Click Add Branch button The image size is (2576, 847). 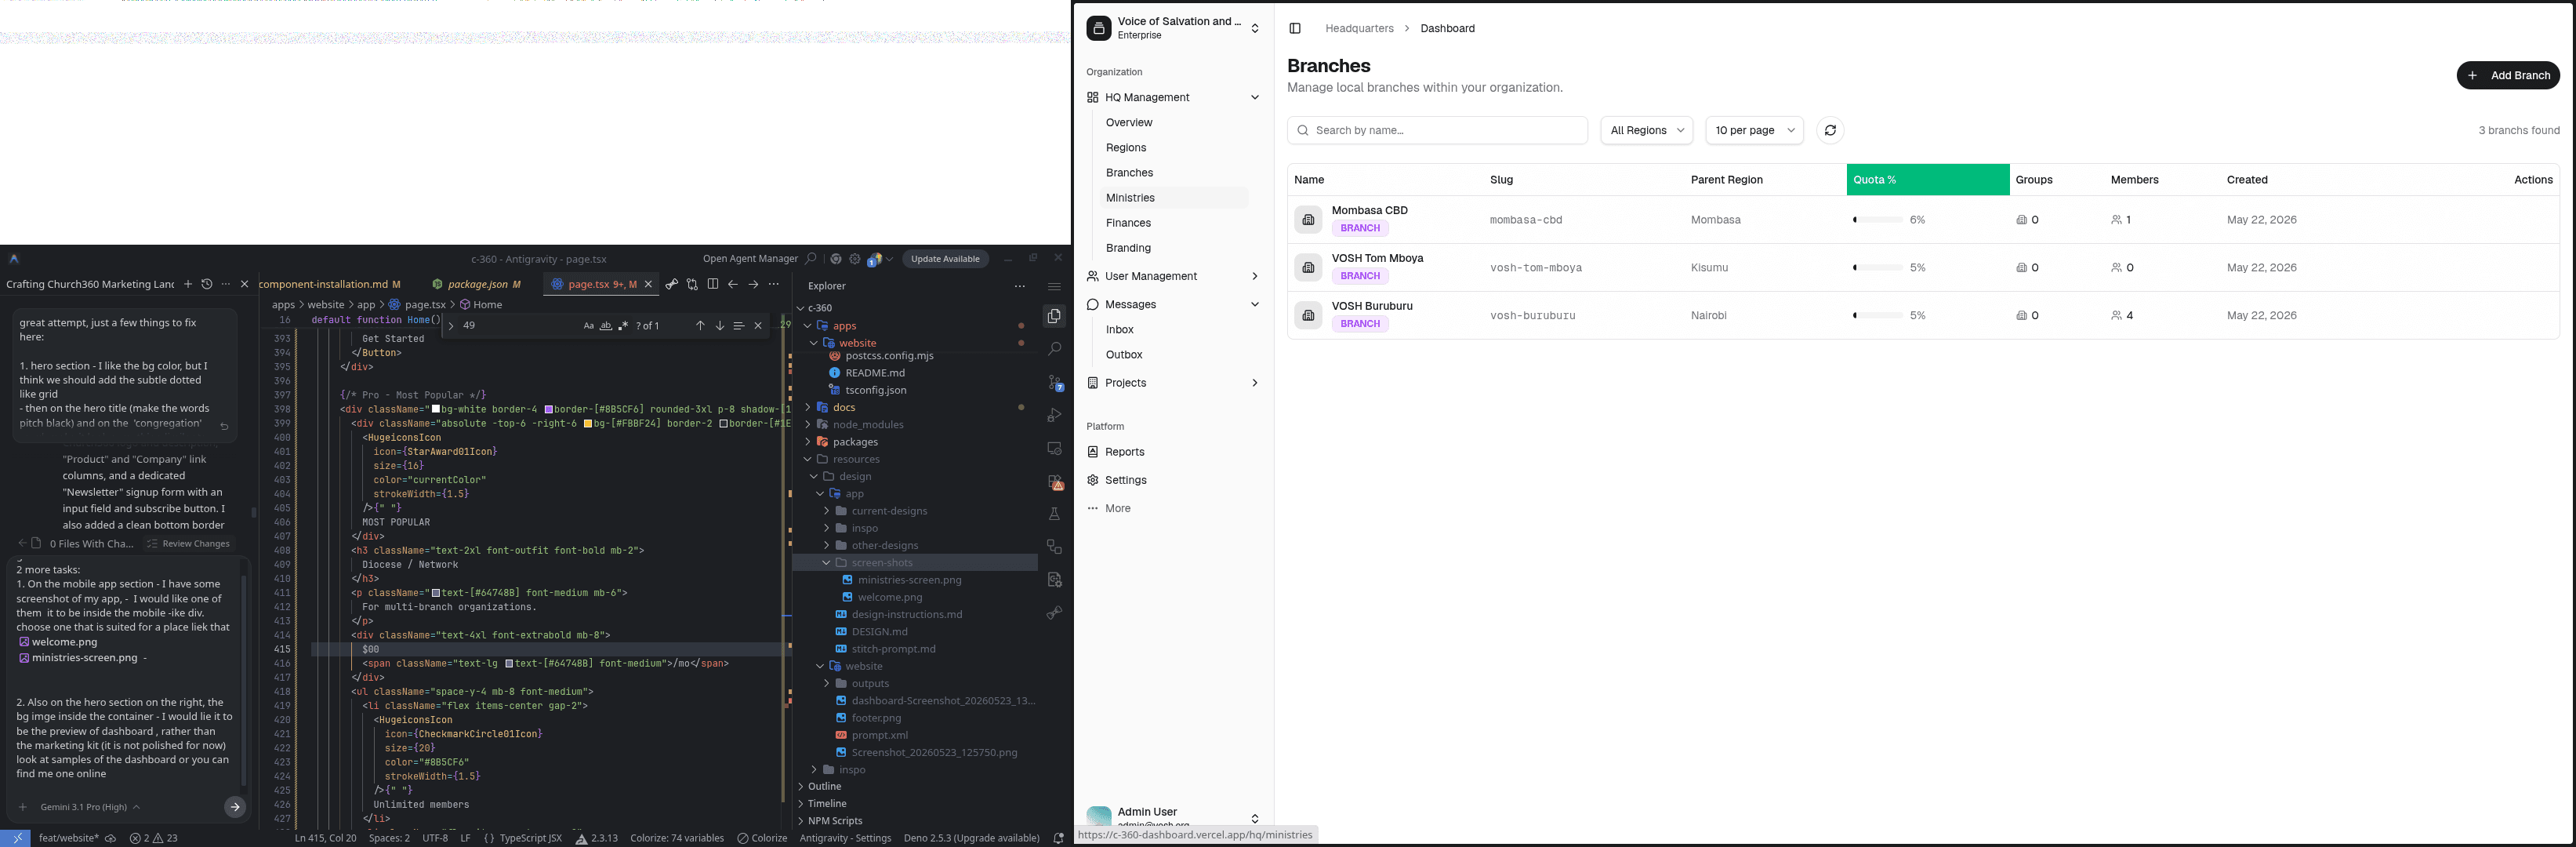tap(2507, 75)
